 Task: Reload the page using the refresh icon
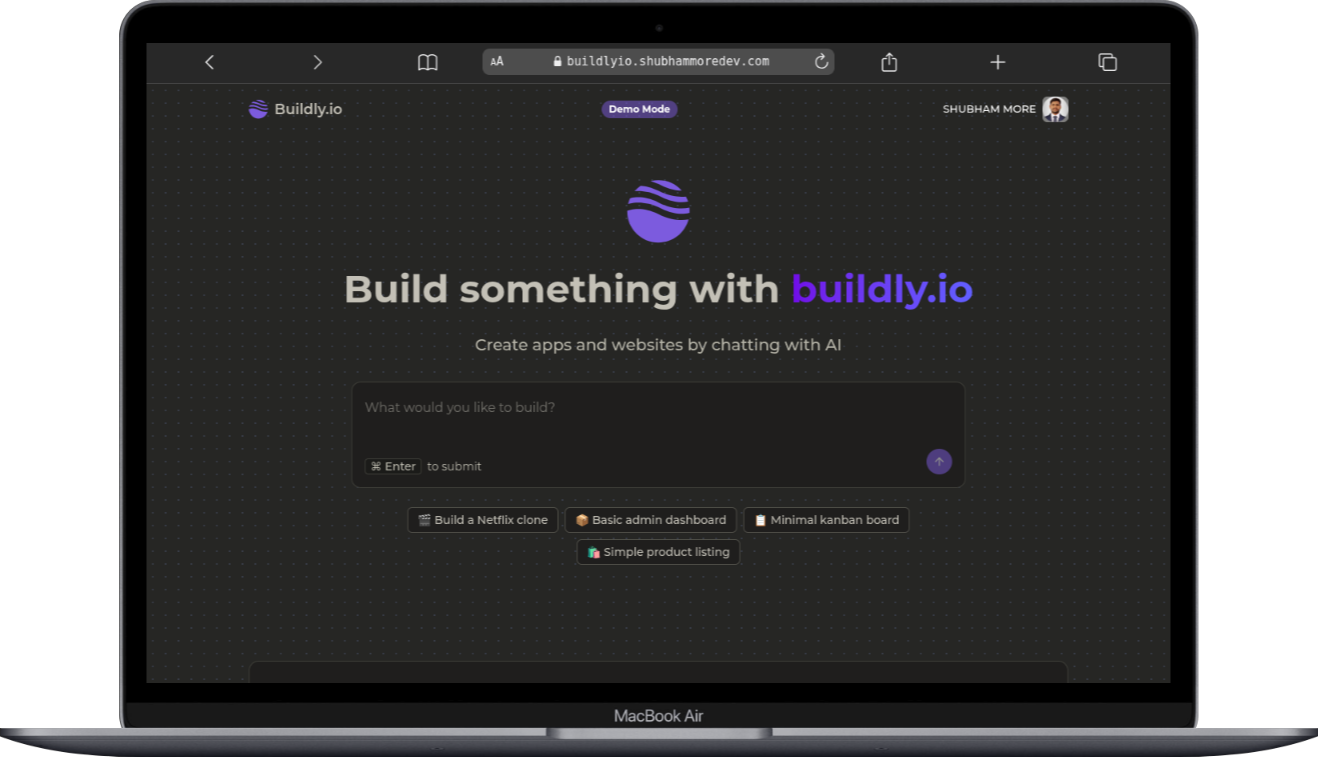[821, 61]
